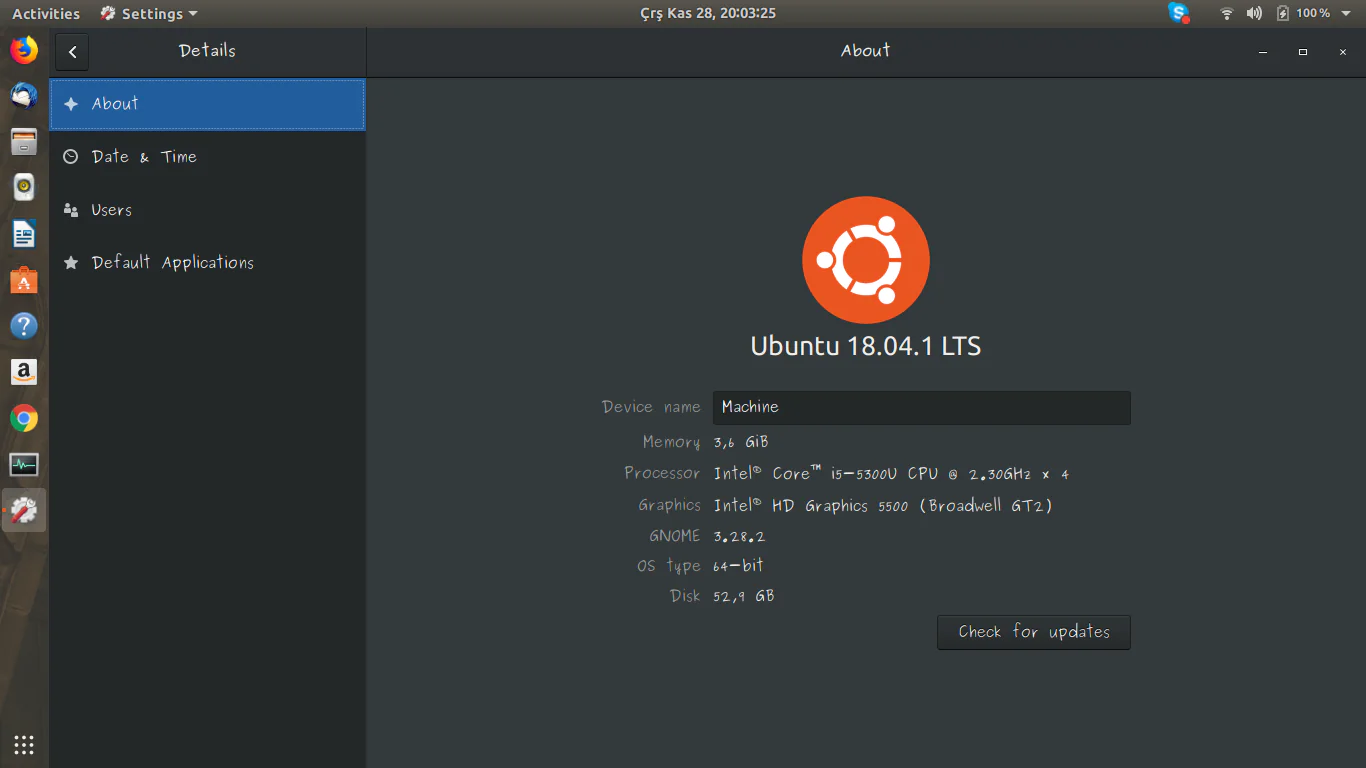Open Date & Time settings
1366x768 pixels.
coord(207,157)
